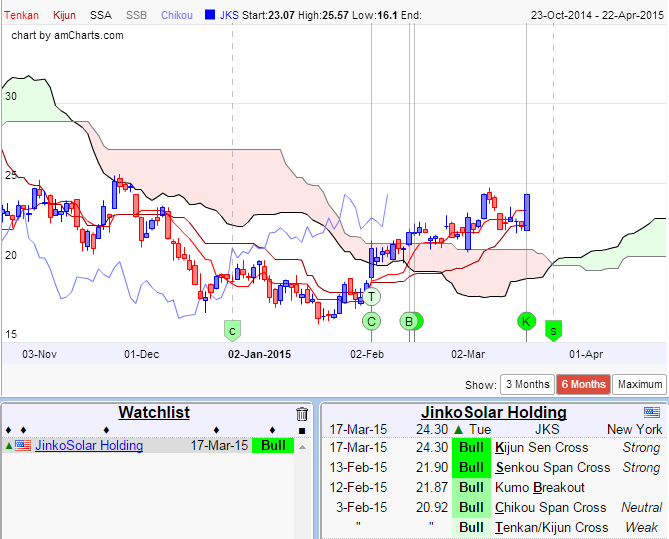Click the US flag beside watchlist JinkoSolar entry
This screenshot has width=669, height=539.
click(x=23, y=446)
